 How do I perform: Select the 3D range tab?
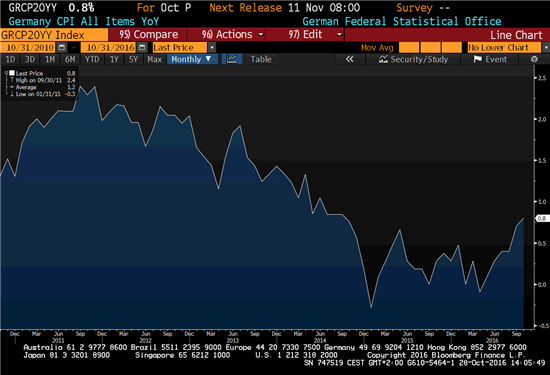pyautogui.click(x=30, y=59)
